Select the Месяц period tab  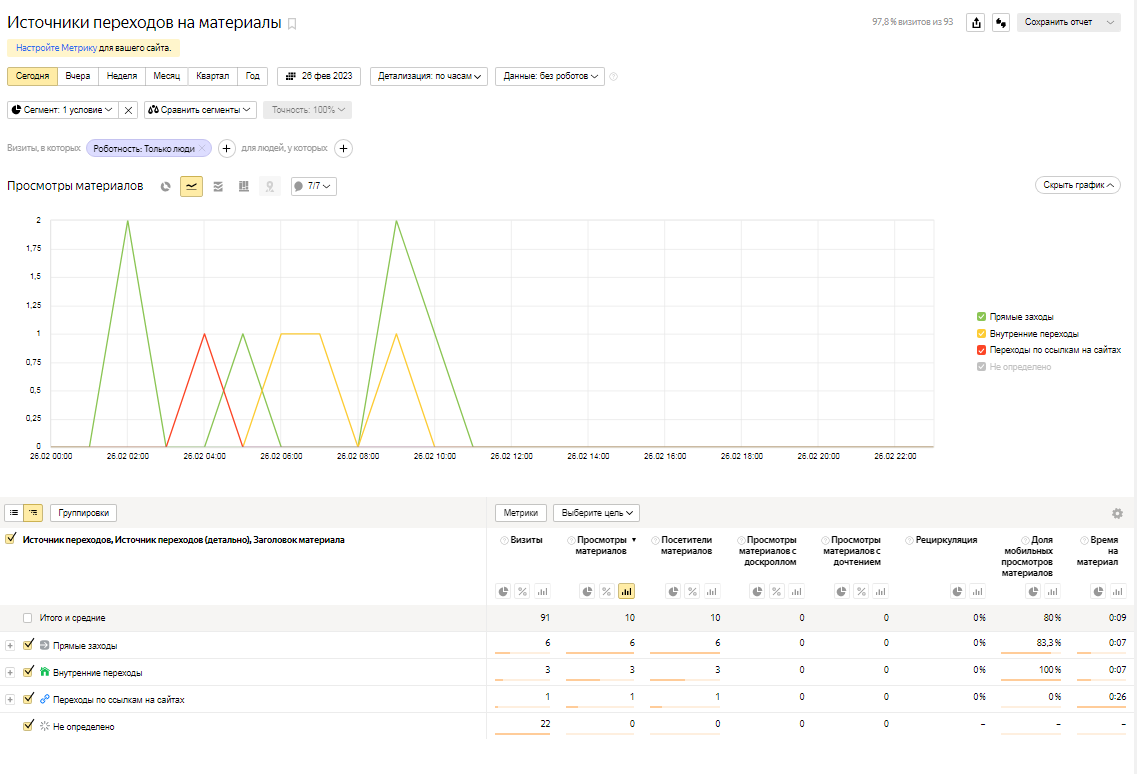pos(167,76)
